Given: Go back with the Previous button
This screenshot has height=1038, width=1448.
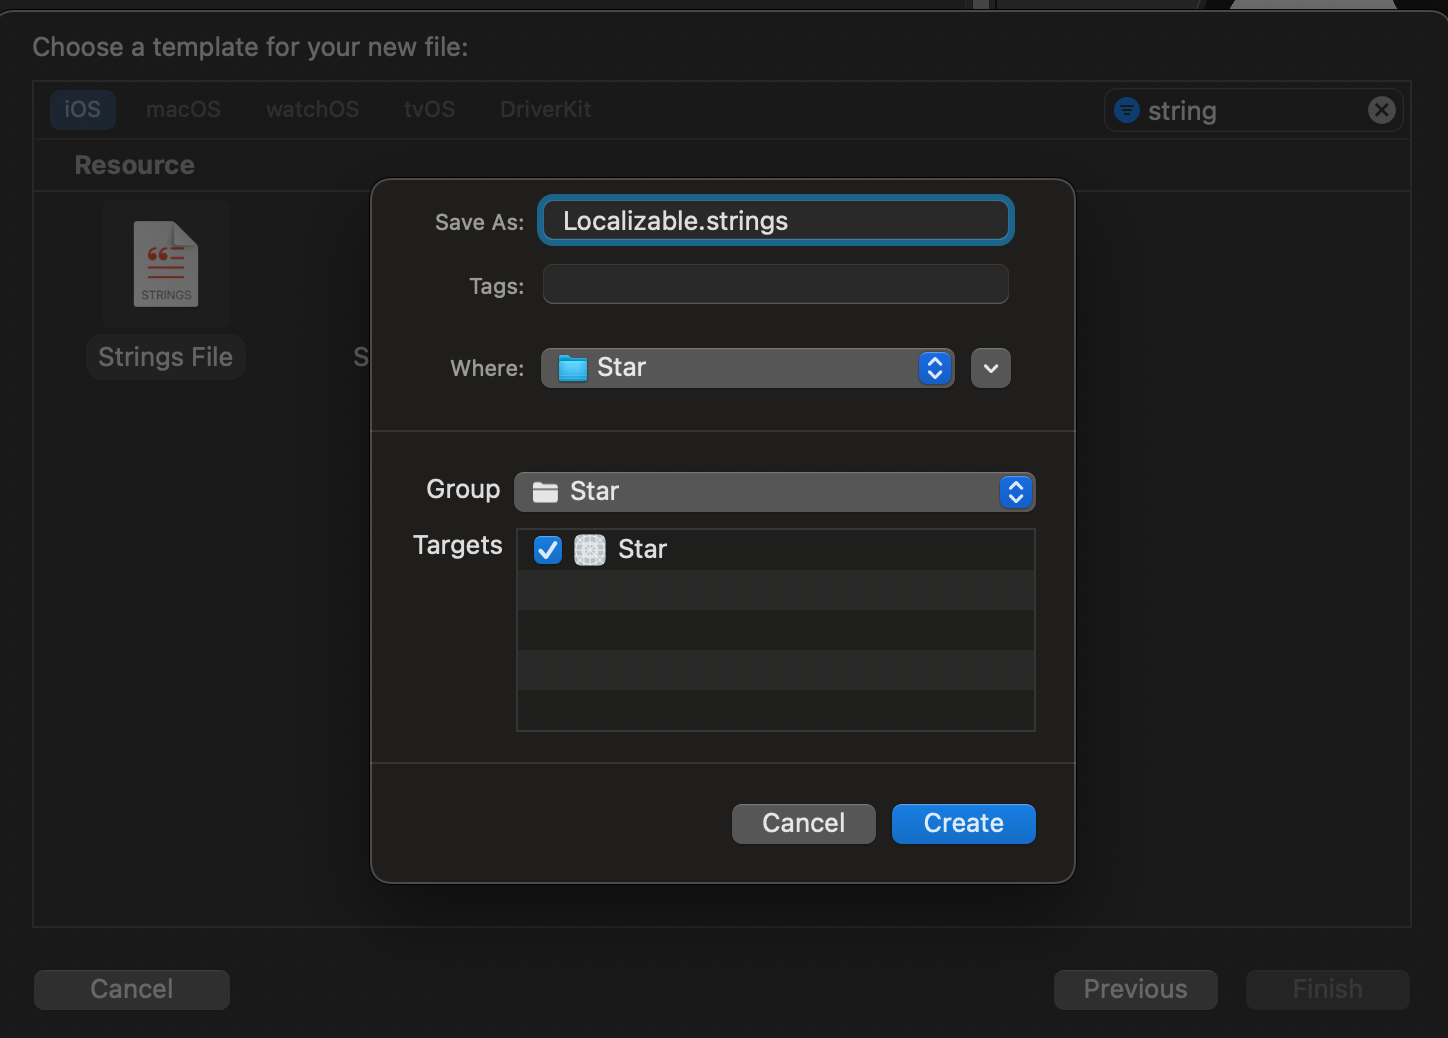Looking at the screenshot, I should (x=1136, y=990).
